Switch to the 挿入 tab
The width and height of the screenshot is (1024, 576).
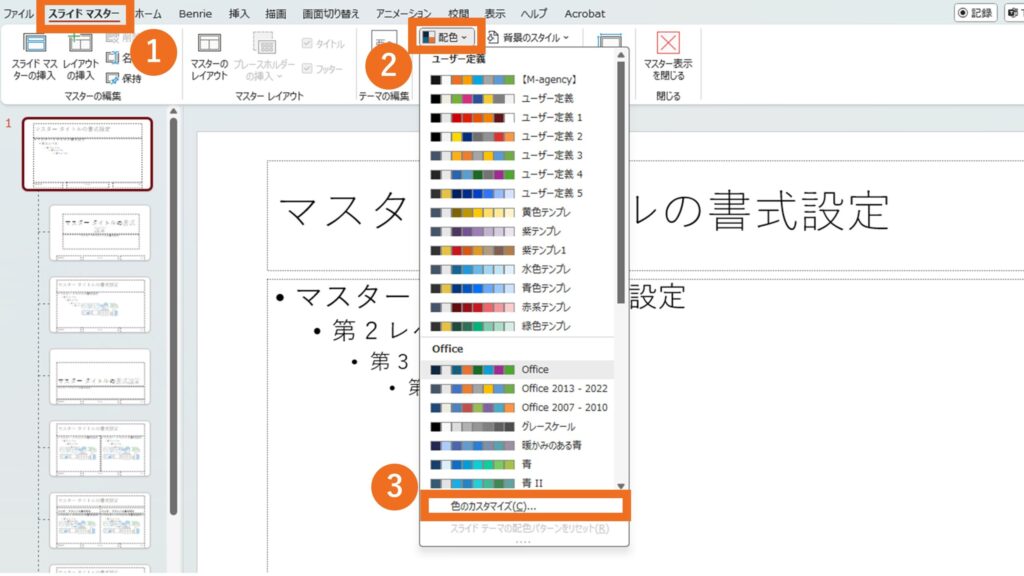click(239, 13)
